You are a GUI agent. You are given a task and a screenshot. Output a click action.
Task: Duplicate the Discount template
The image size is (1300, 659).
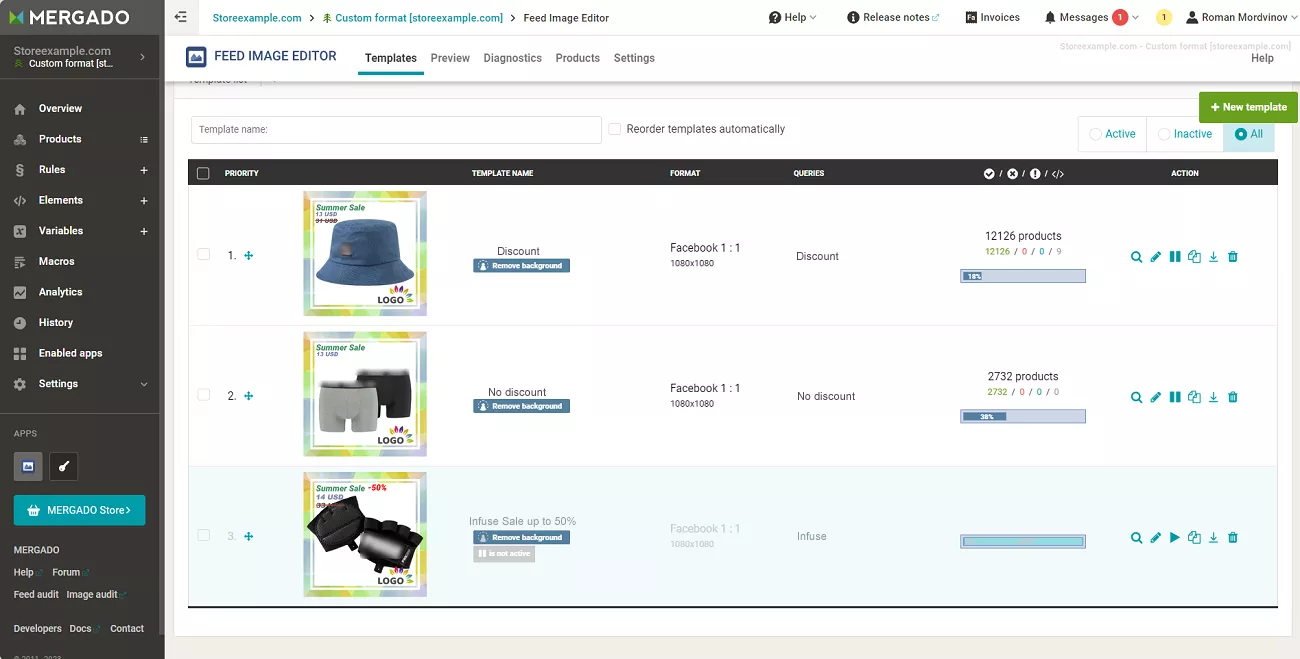tap(1194, 257)
